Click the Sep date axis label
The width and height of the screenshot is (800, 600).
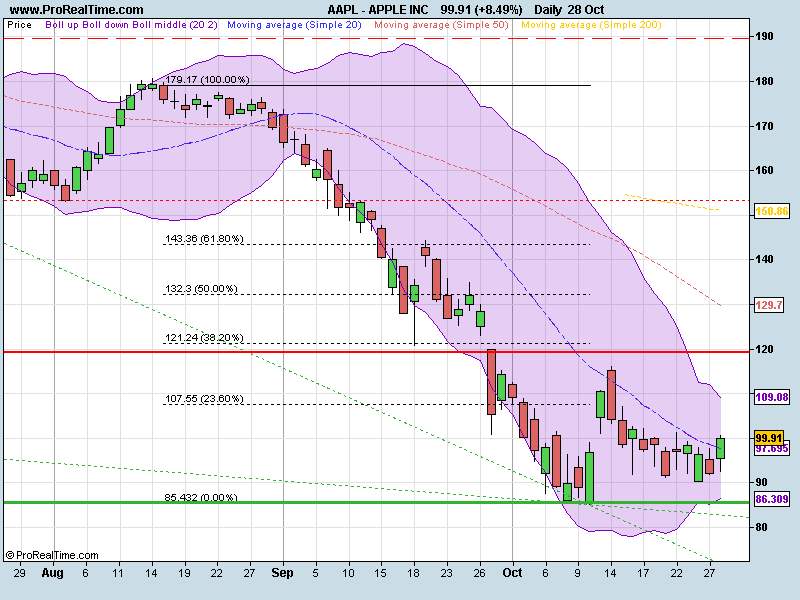coord(282,573)
